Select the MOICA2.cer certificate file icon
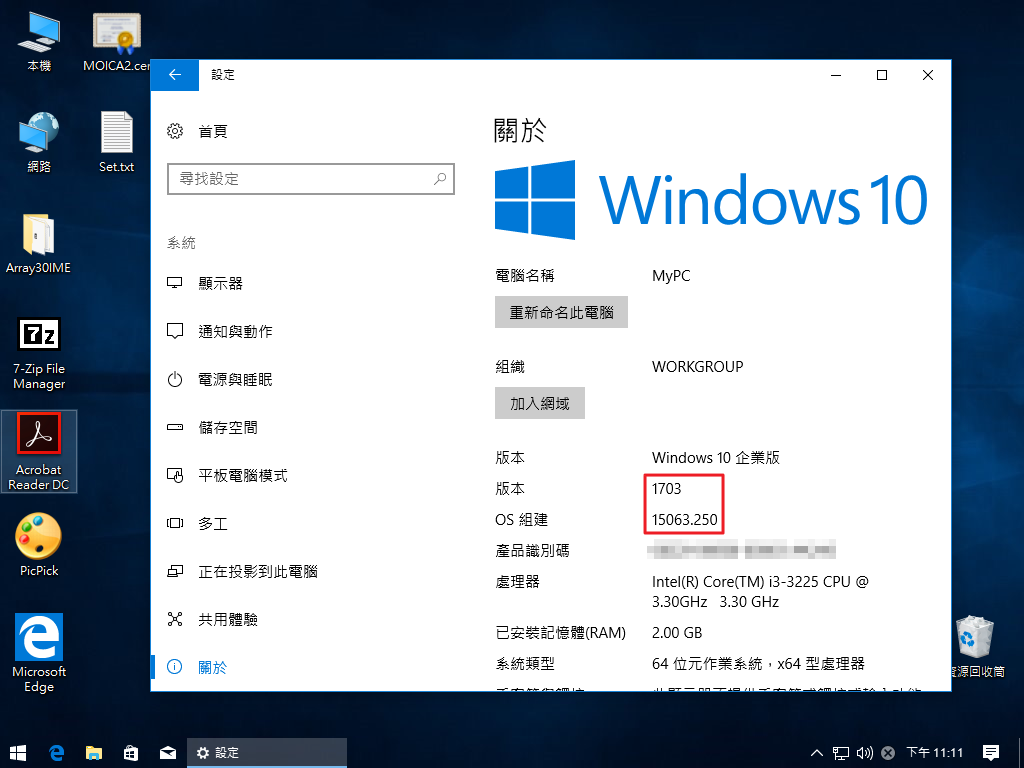1024x768 pixels. pos(116,42)
